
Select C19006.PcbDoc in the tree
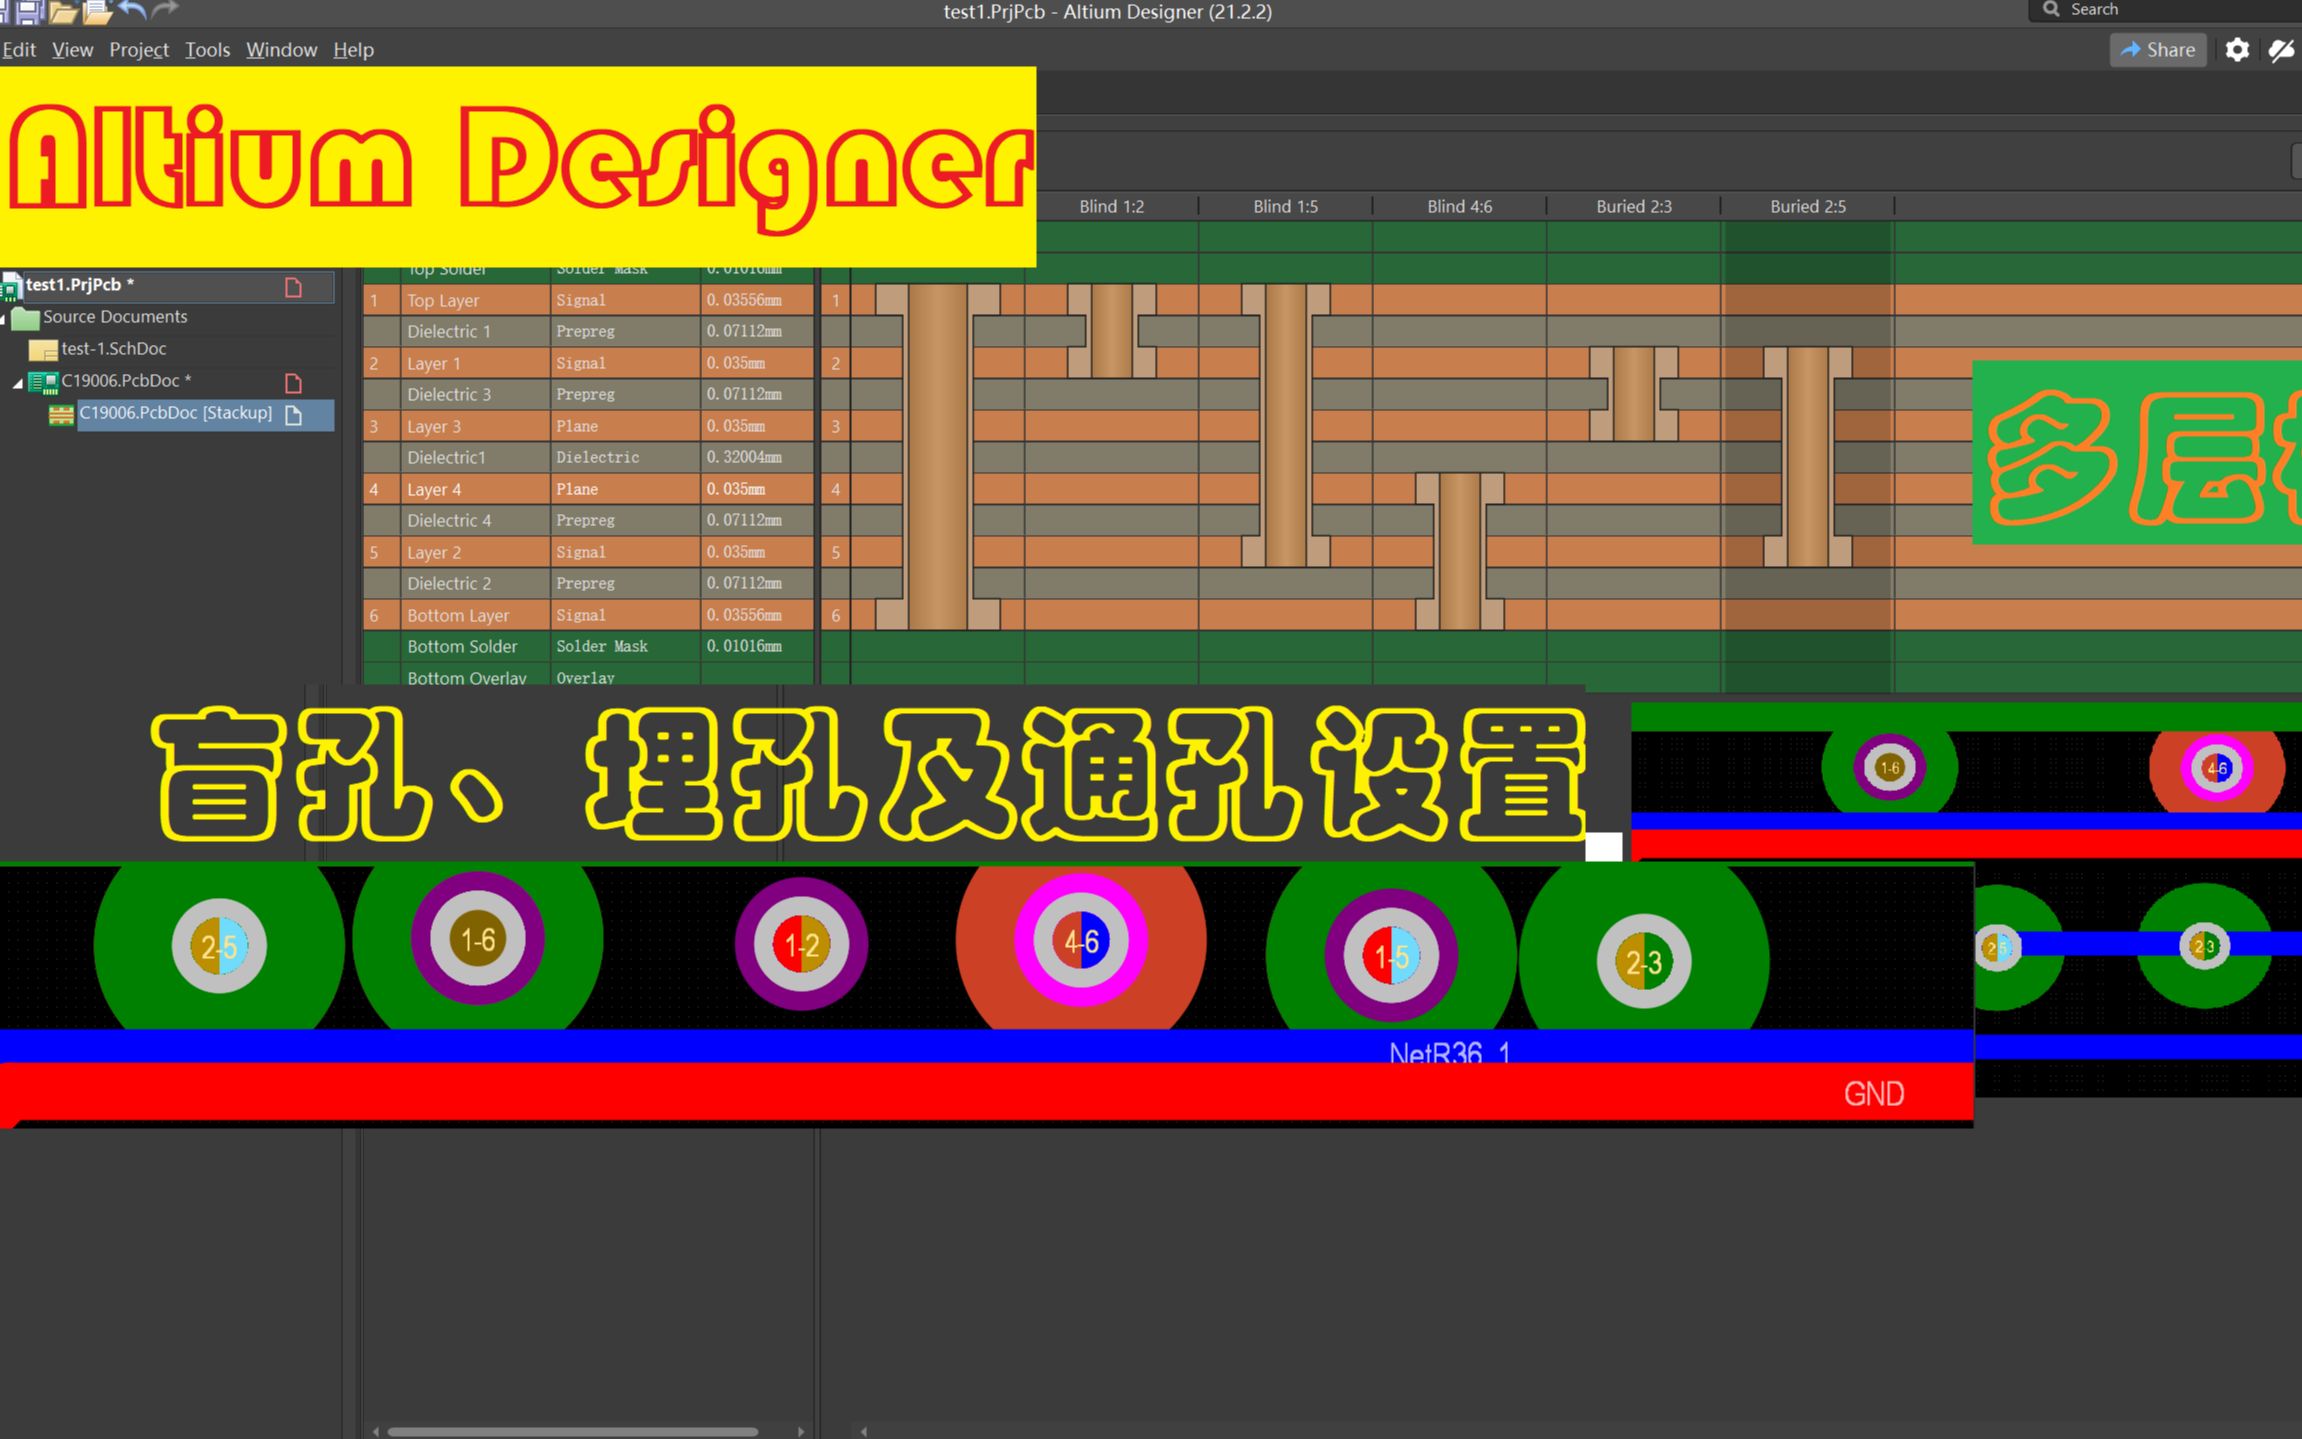(x=126, y=381)
